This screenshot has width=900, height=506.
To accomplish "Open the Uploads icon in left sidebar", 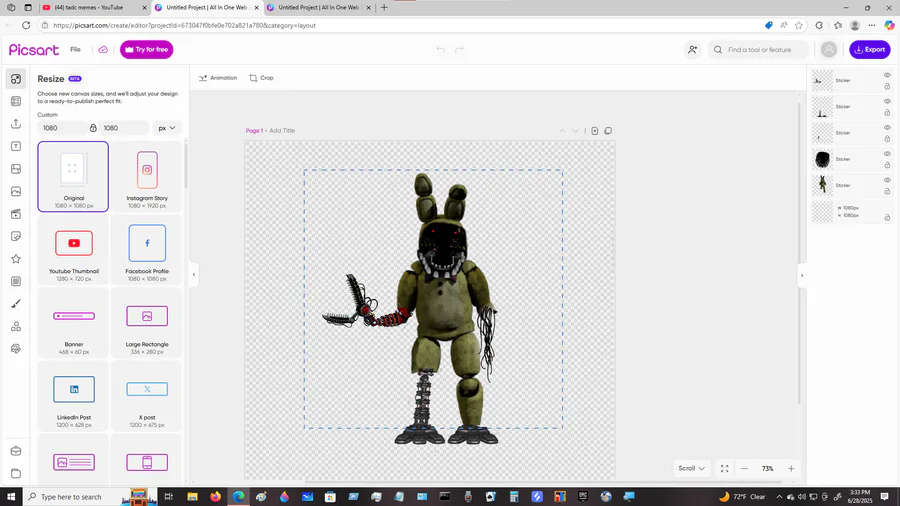I will (x=16, y=124).
